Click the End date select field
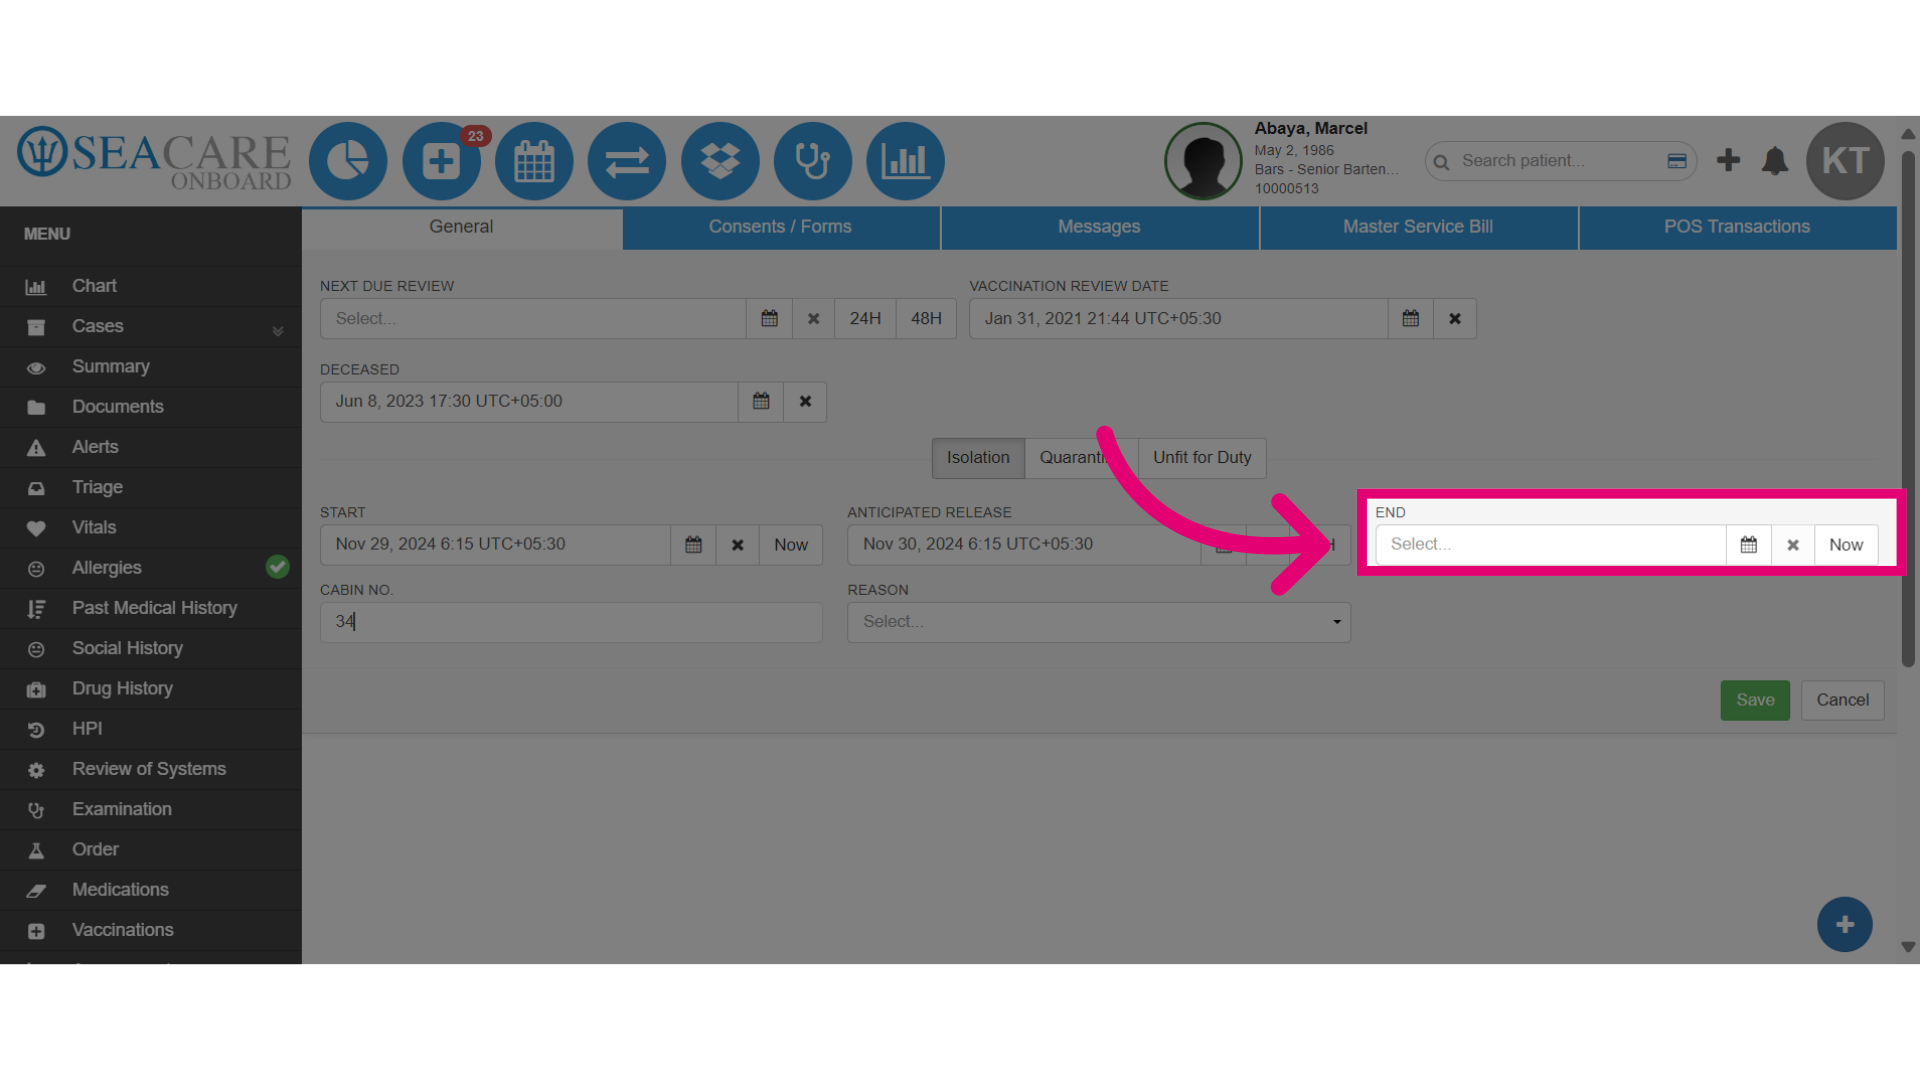Viewport: 1920px width, 1080px height. click(x=1551, y=545)
